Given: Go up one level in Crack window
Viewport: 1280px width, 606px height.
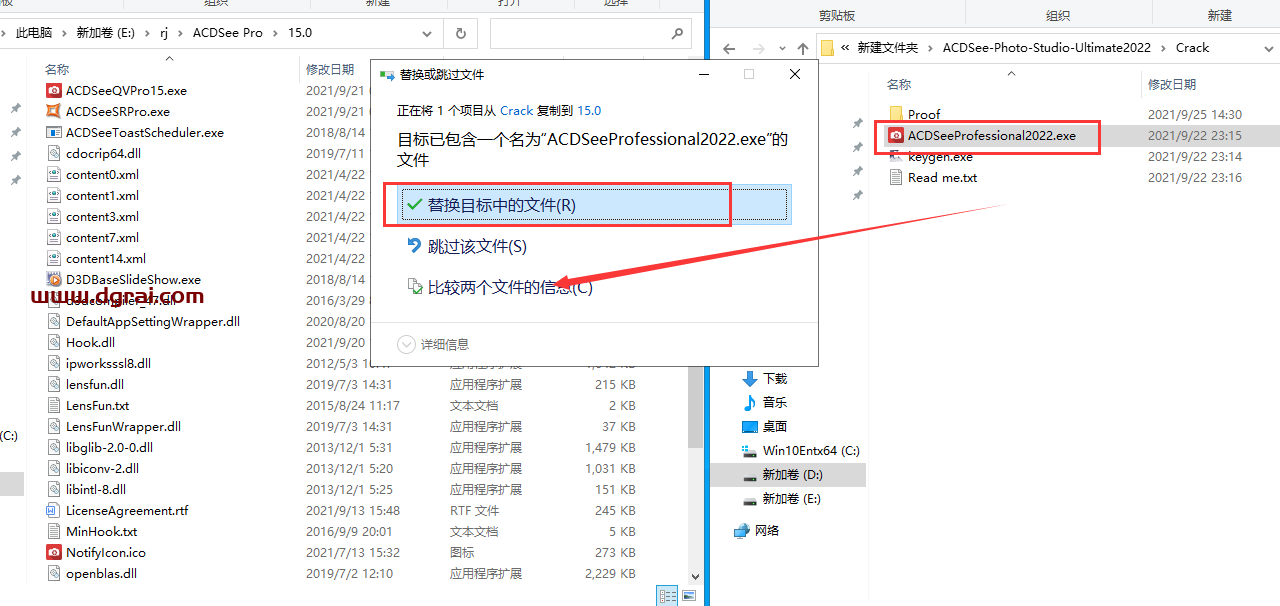Looking at the screenshot, I should tap(802, 48).
